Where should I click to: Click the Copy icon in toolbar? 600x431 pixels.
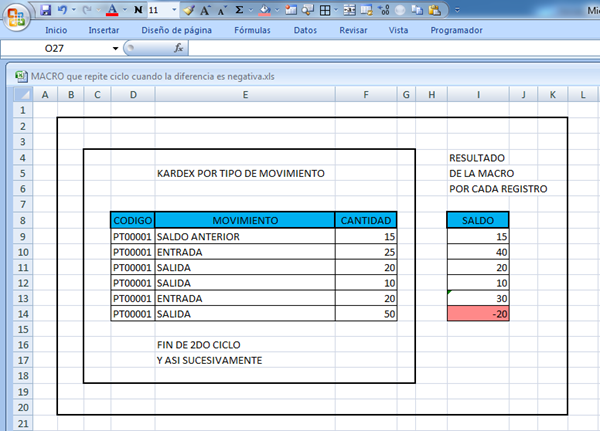click(x=417, y=10)
